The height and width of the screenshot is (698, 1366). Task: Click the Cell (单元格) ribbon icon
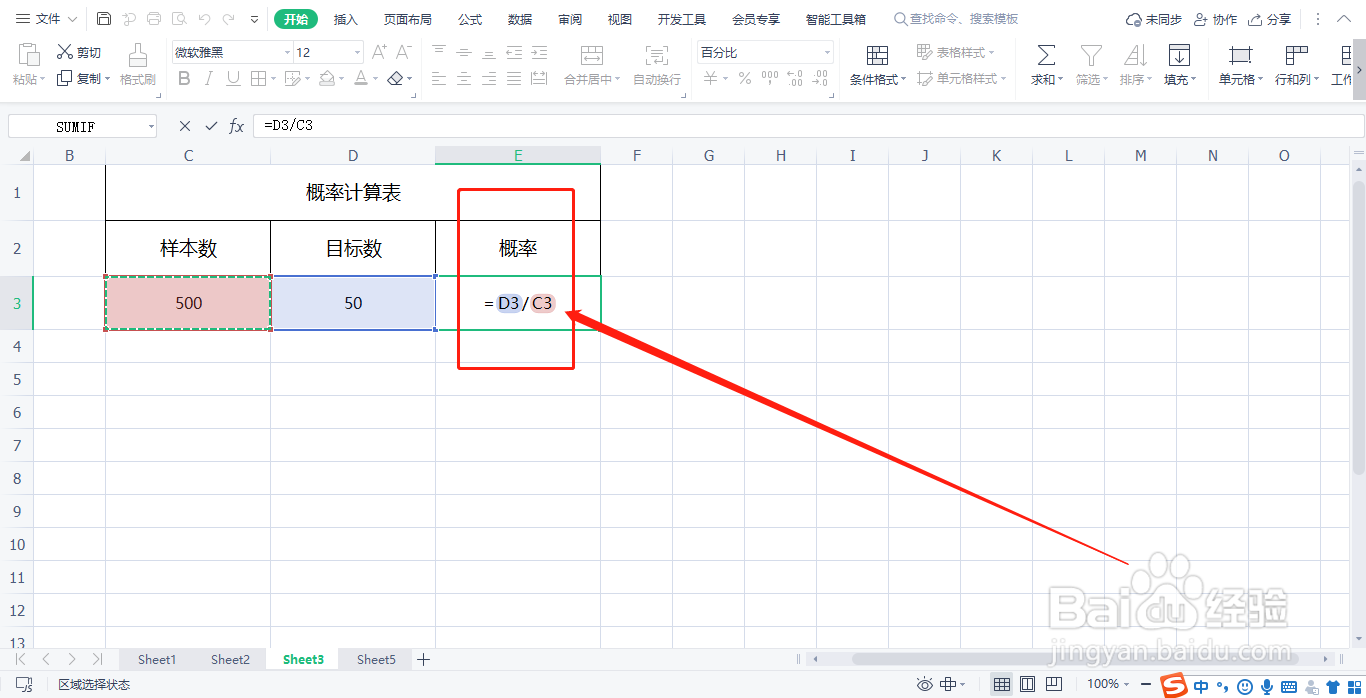click(1240, 55)
